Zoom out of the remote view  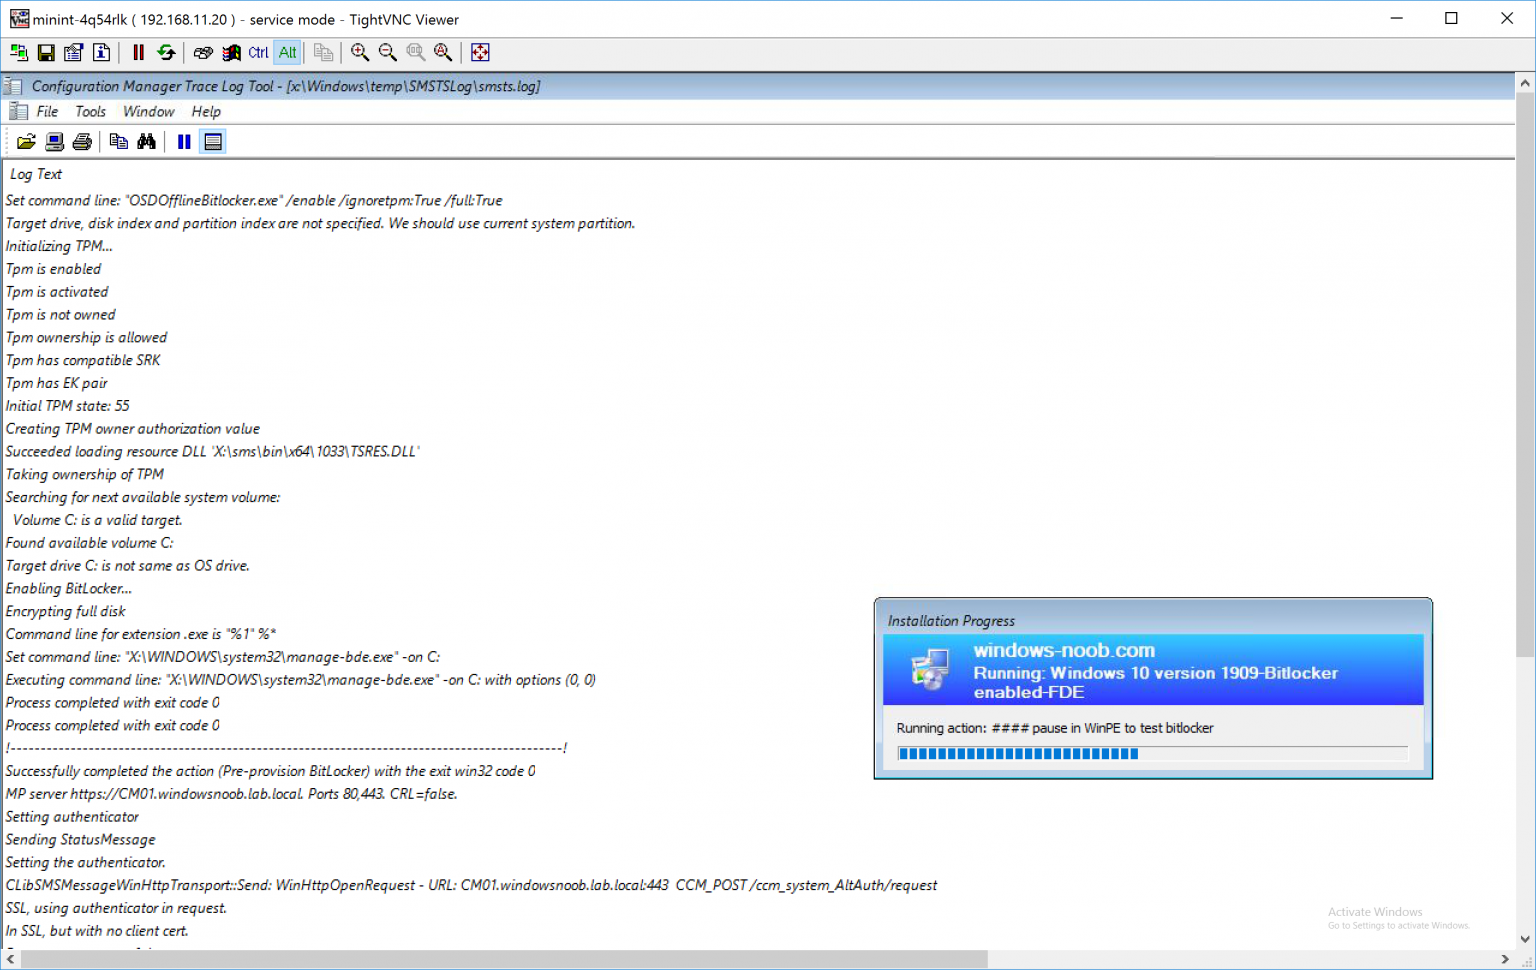pyautogui.click(x=388, y=53)
